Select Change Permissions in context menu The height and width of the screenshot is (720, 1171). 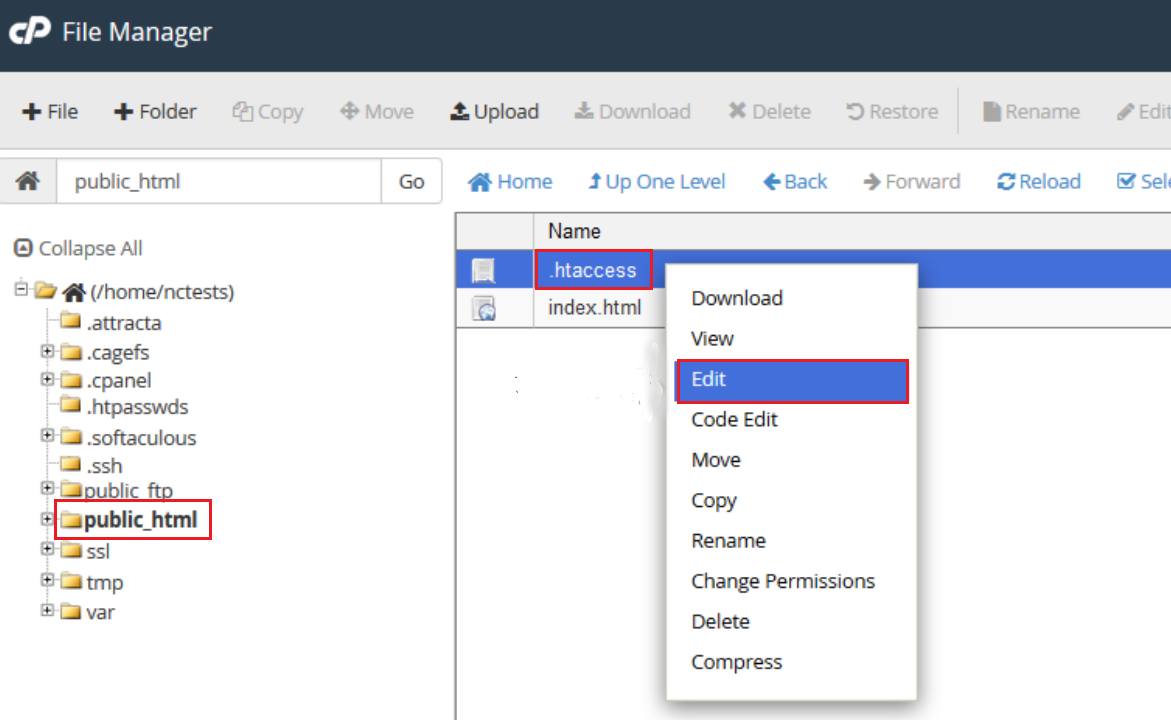point(782,581)
